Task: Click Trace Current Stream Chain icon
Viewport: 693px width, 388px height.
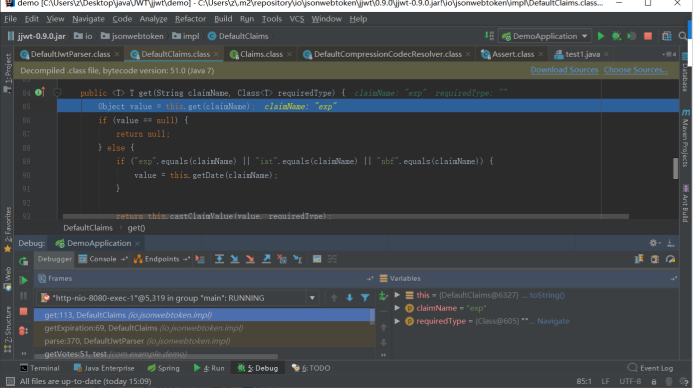Action: click(x=332, y=259)
